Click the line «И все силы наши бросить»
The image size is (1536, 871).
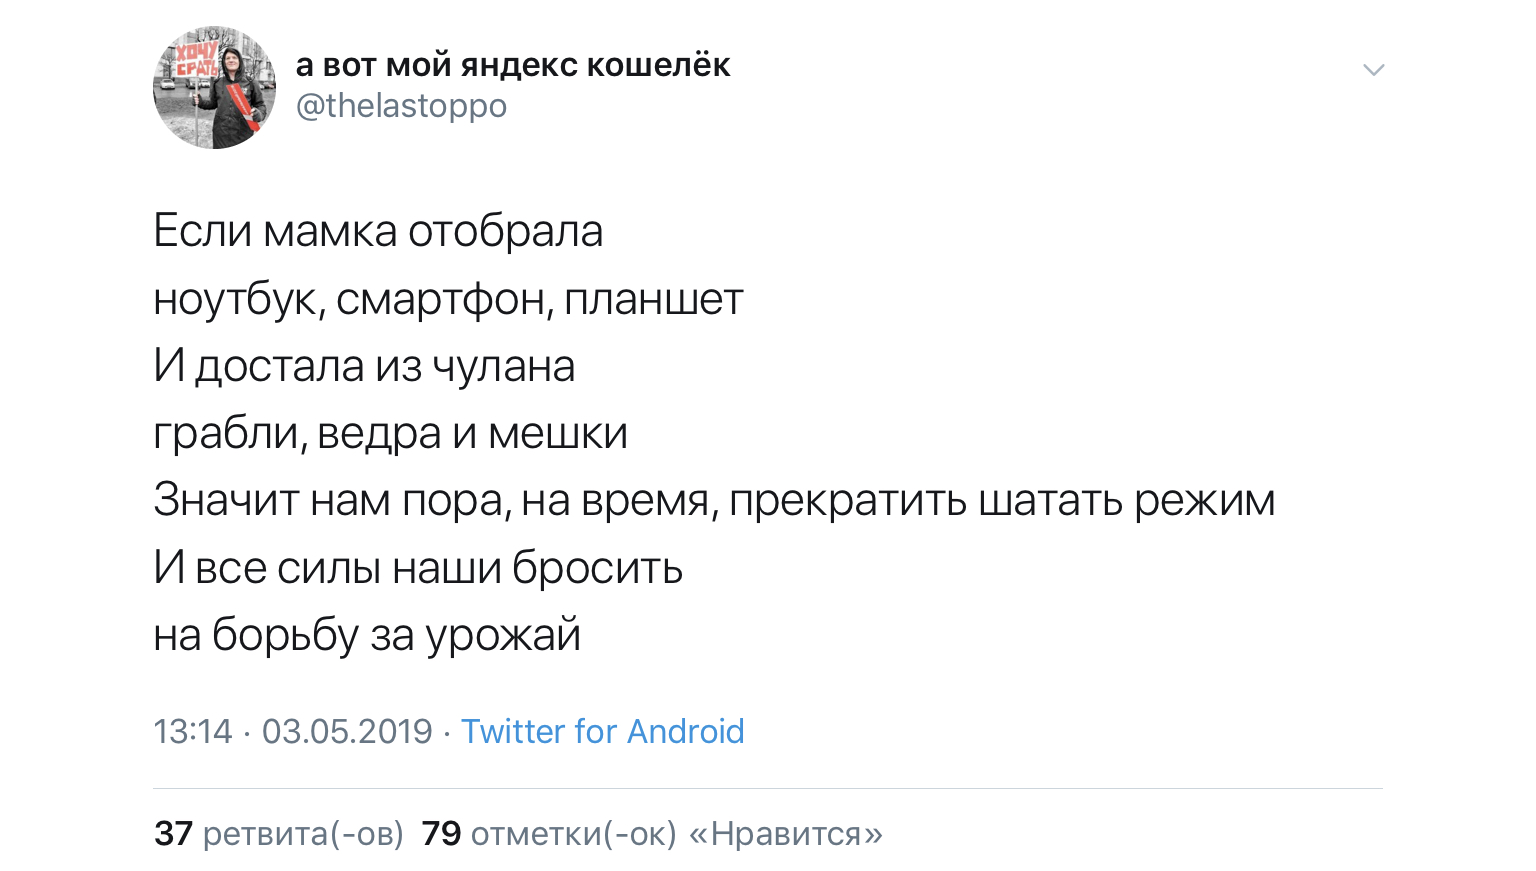click(418, 567)
